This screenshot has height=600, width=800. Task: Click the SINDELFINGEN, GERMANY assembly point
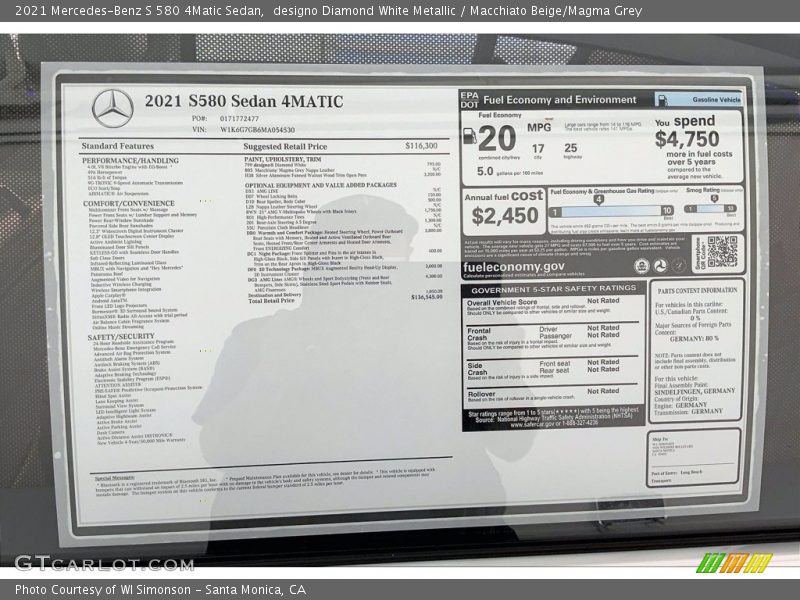pos(694,391)
